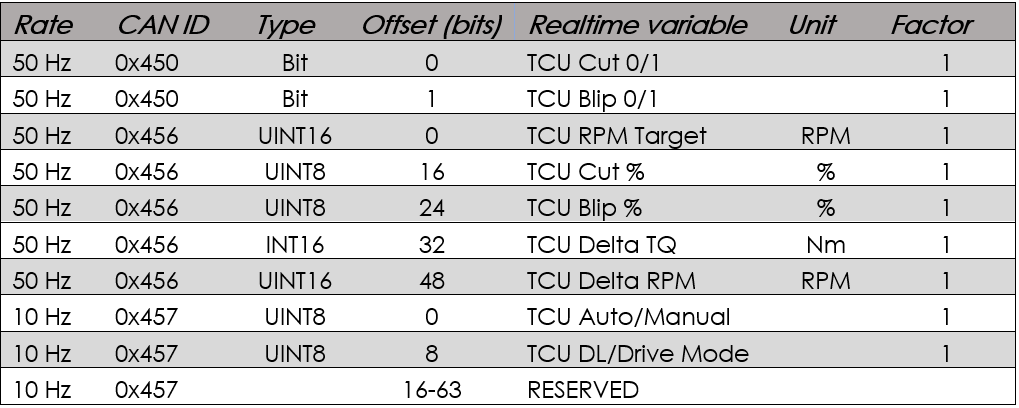The image size is (1019, 408).
Task: Click the RESERVED cell
Action: [582, 391]
